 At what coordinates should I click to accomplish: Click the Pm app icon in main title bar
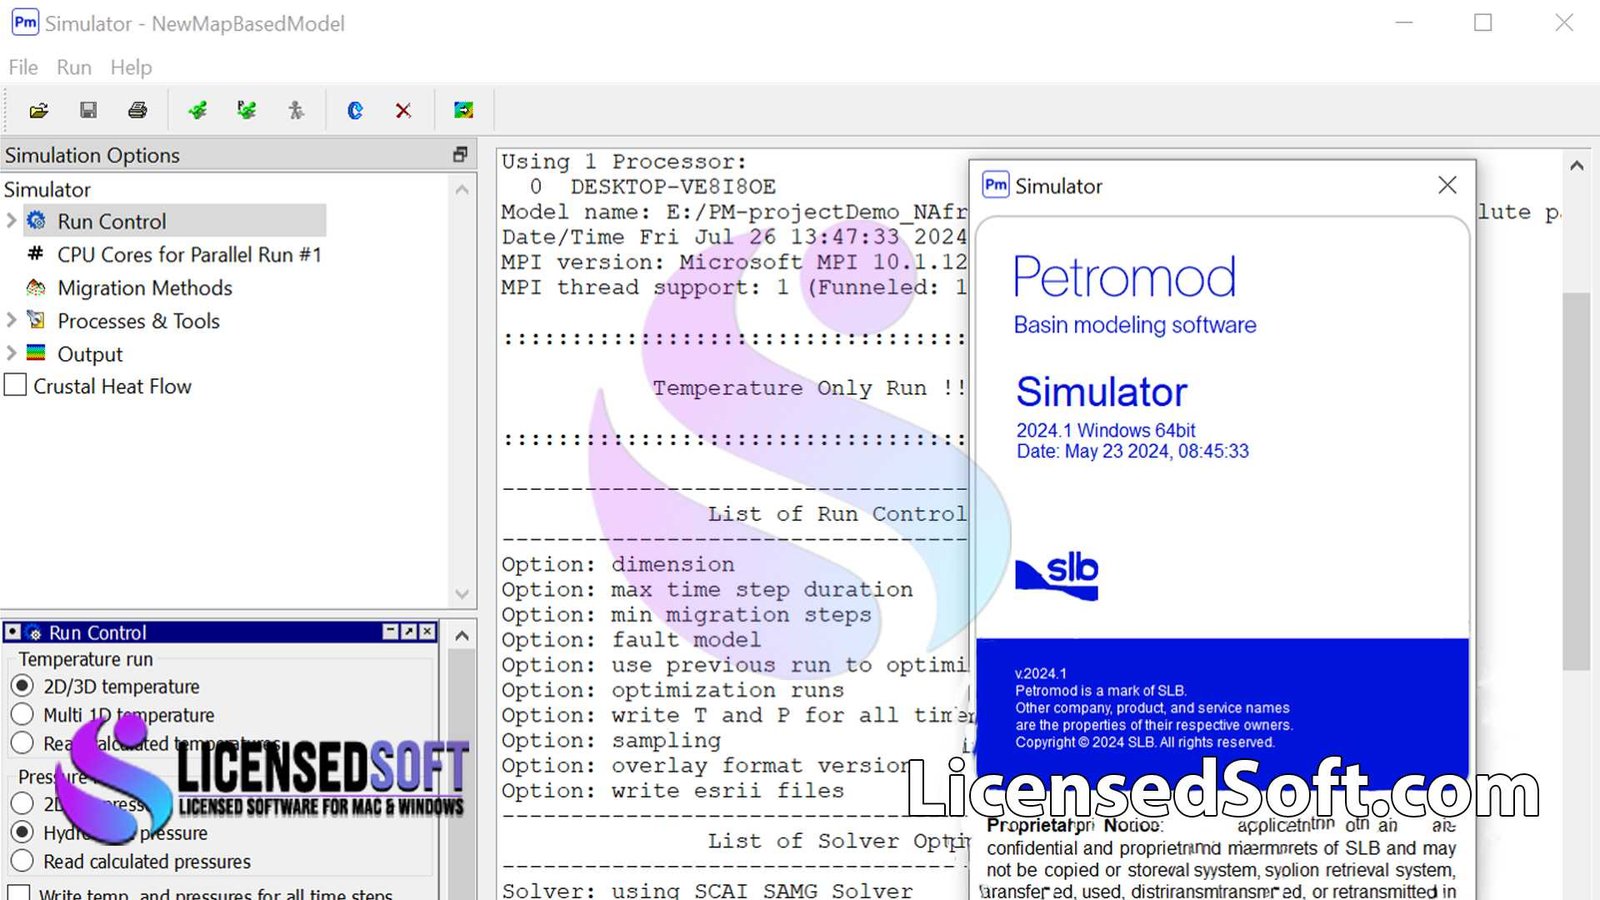click(x=25, y=22)
